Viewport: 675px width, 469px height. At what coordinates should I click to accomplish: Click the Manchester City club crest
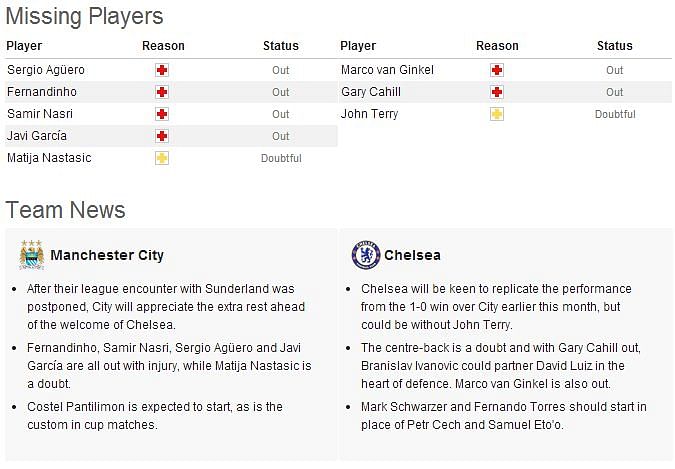32,255
